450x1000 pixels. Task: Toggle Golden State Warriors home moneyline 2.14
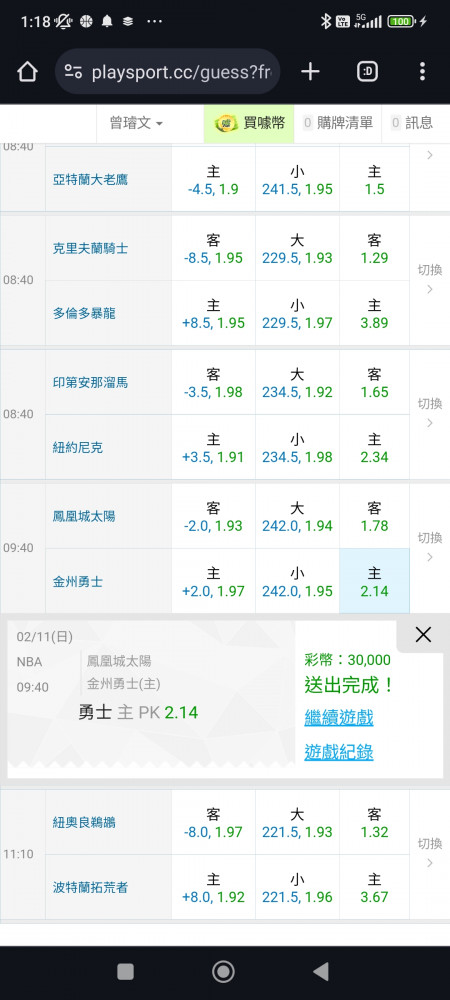[374, 581]
